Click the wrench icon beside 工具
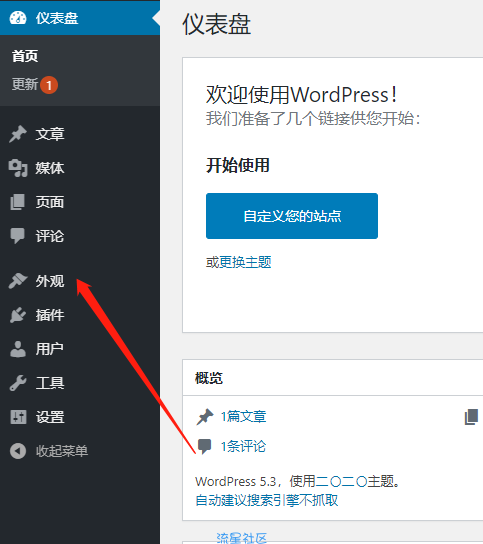Viewport: 483px width, 544px height. pyautogui.click(x=18, y=383)
